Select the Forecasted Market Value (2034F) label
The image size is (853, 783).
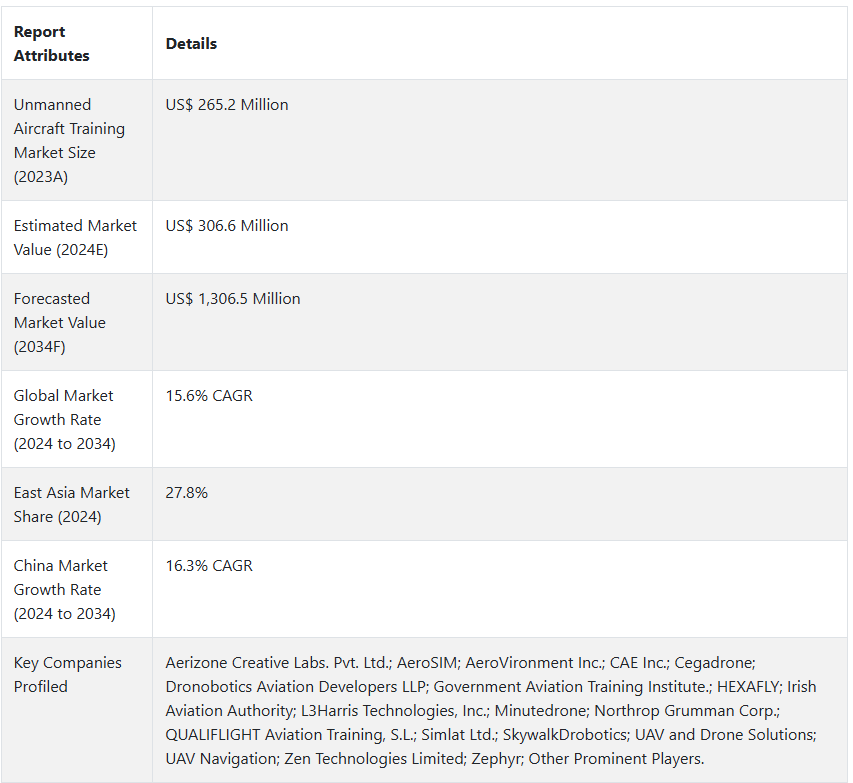tap(60, 322)
